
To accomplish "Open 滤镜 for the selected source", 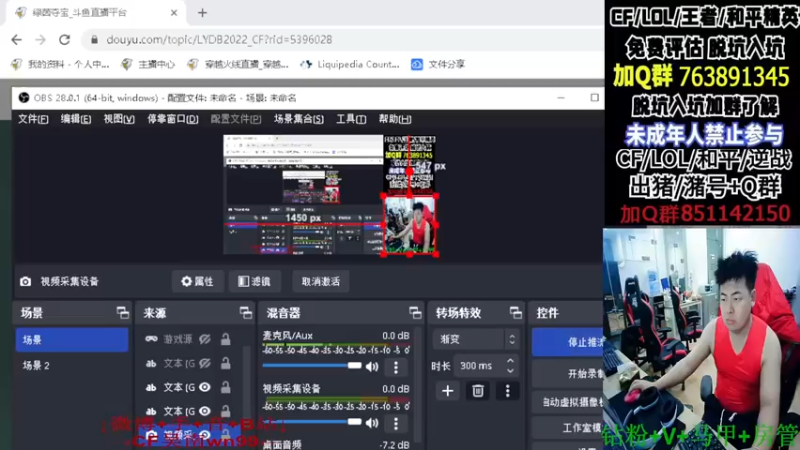I will point(254,281).
